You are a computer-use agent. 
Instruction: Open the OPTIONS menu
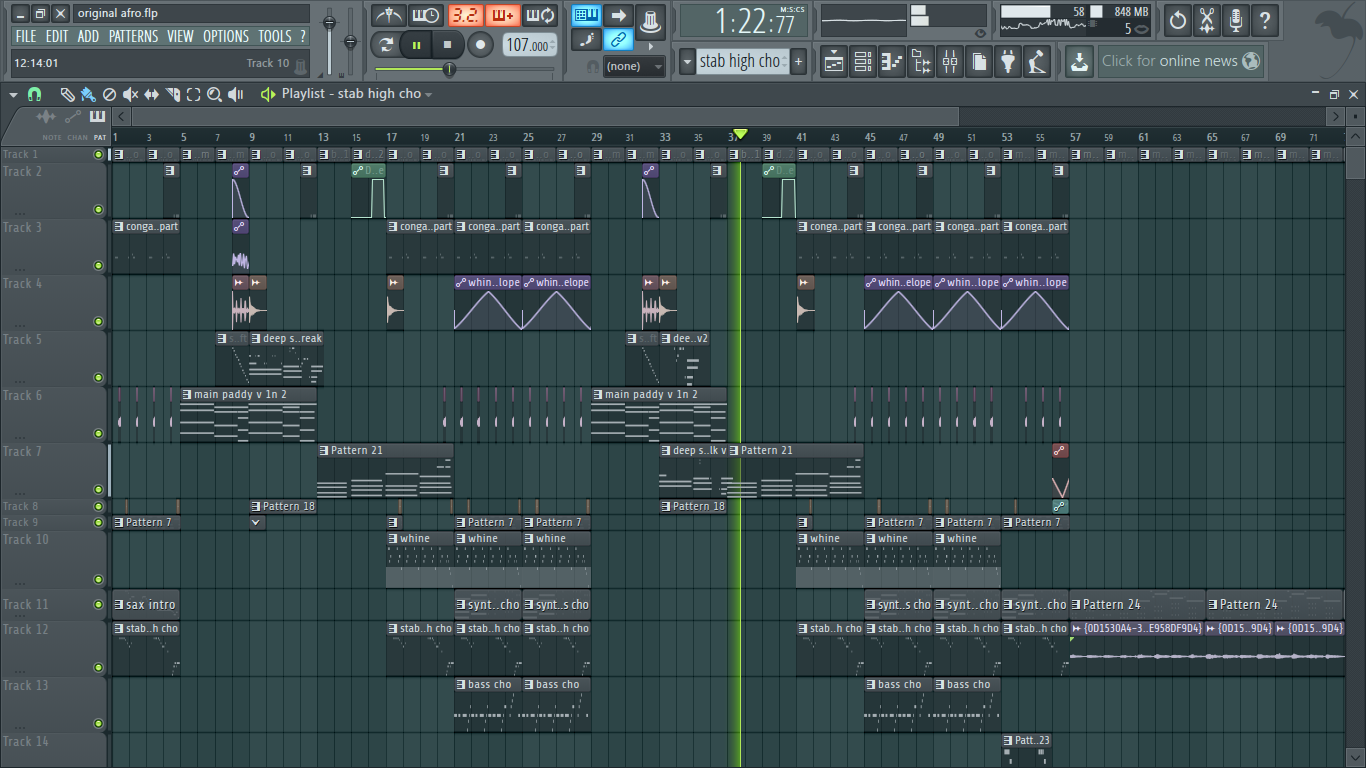click(x=225, y=36)
